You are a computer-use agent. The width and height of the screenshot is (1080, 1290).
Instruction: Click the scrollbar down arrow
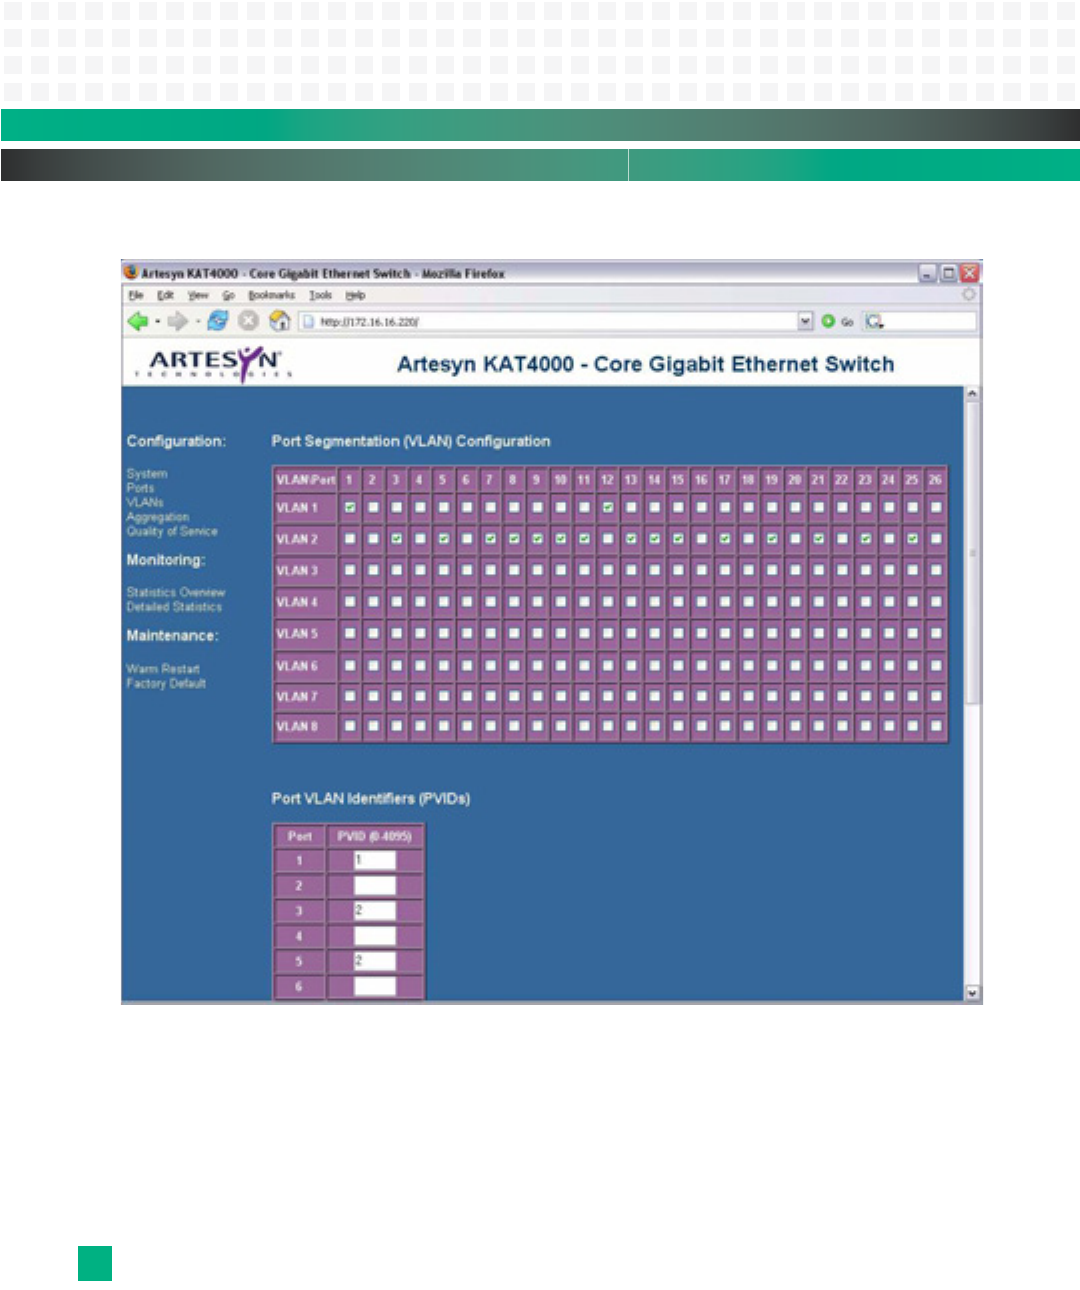pyautogui.click(x=972, y=994)
